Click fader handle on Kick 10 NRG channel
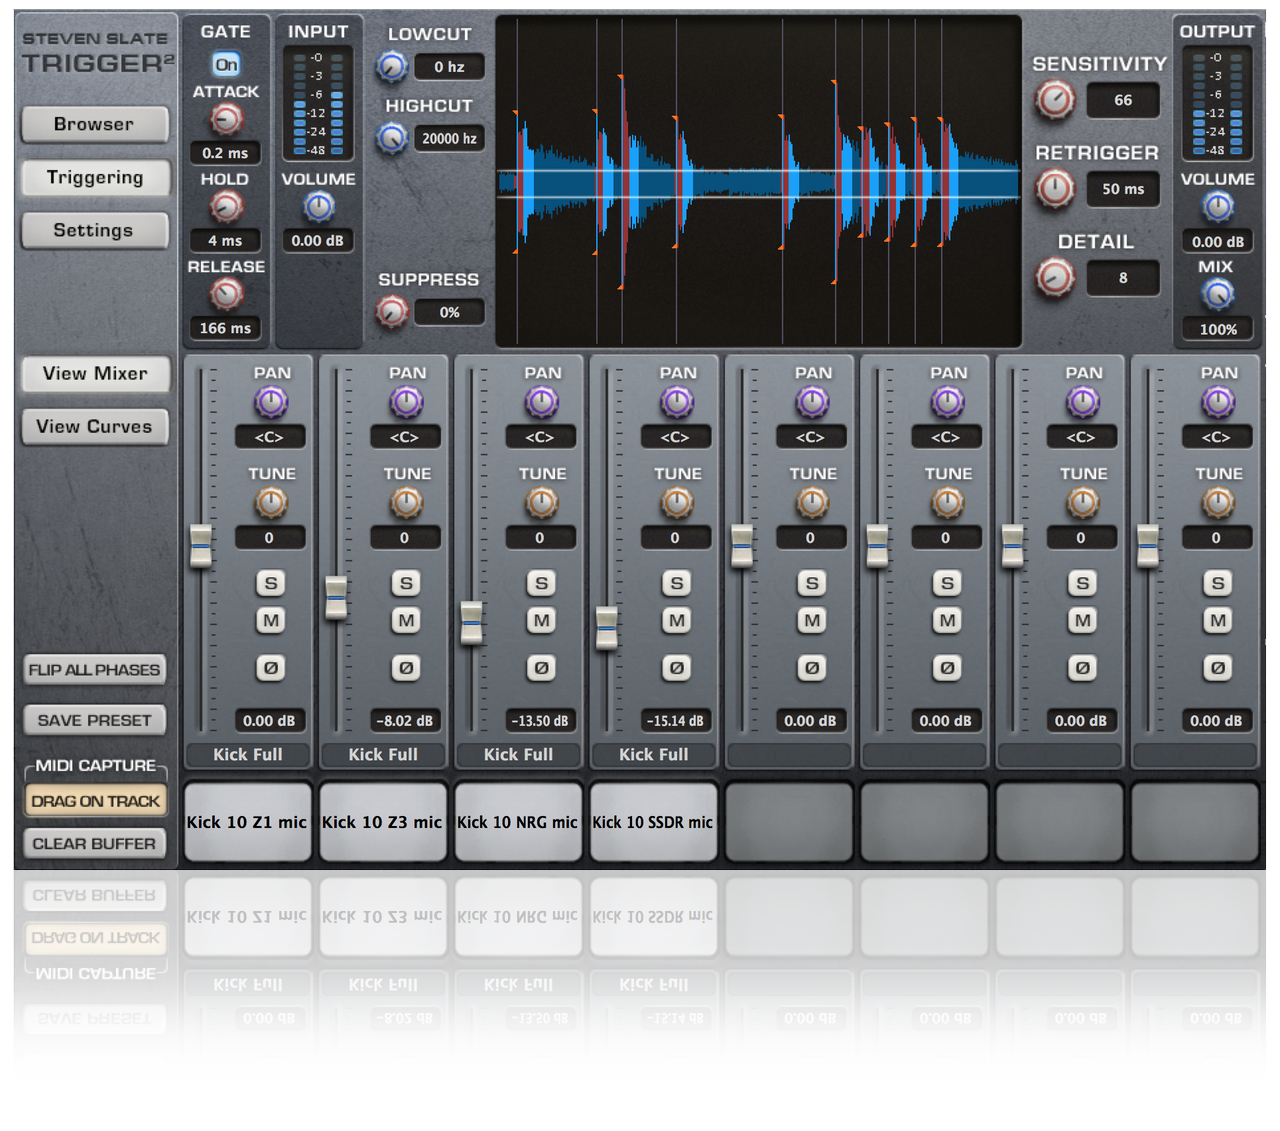 (x=471, y=623)
